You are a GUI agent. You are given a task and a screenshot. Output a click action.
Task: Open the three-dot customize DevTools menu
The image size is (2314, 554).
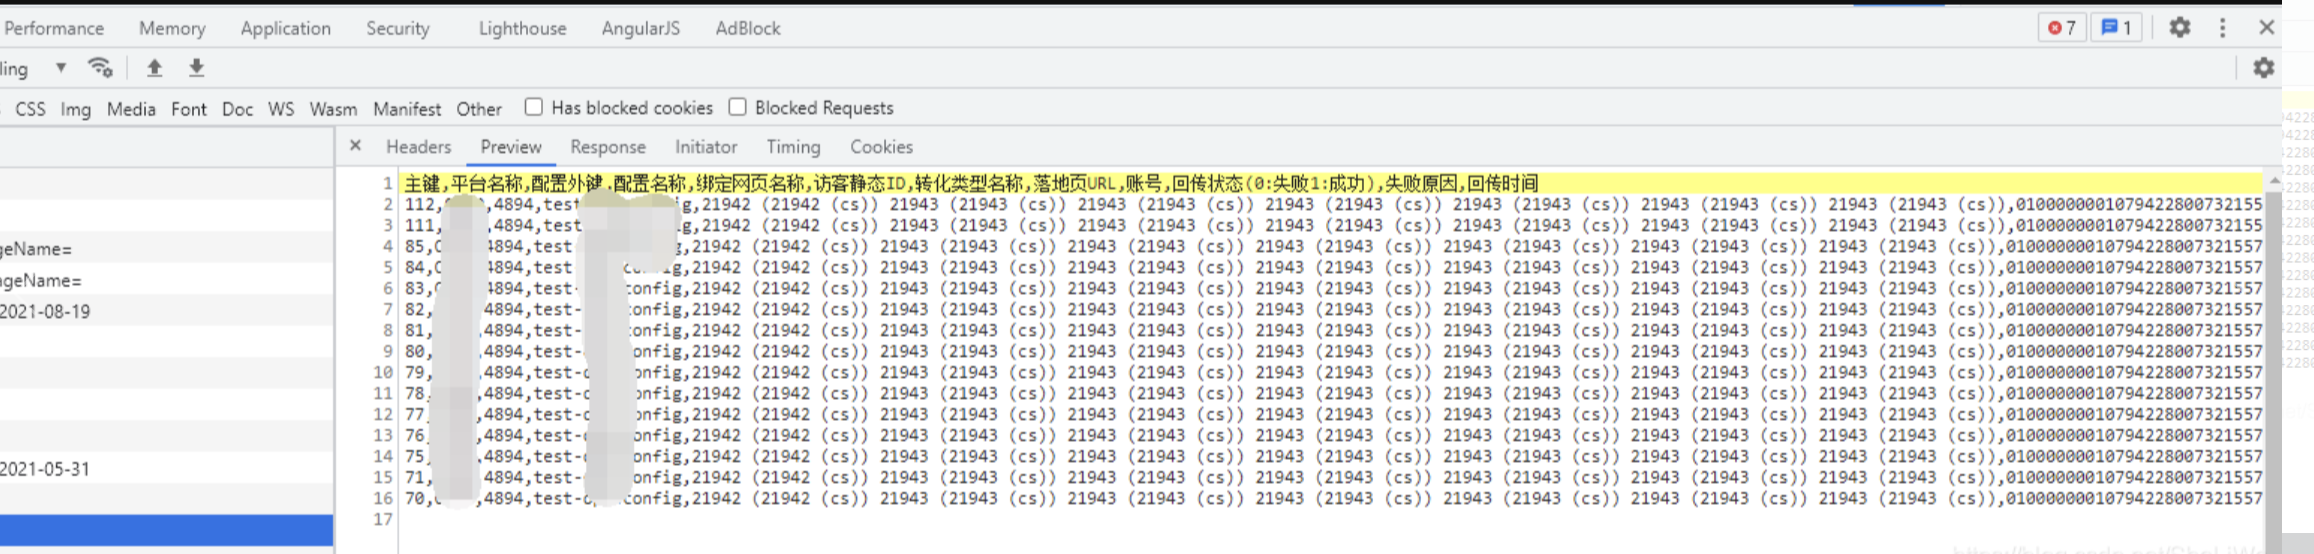[2222, 28]
